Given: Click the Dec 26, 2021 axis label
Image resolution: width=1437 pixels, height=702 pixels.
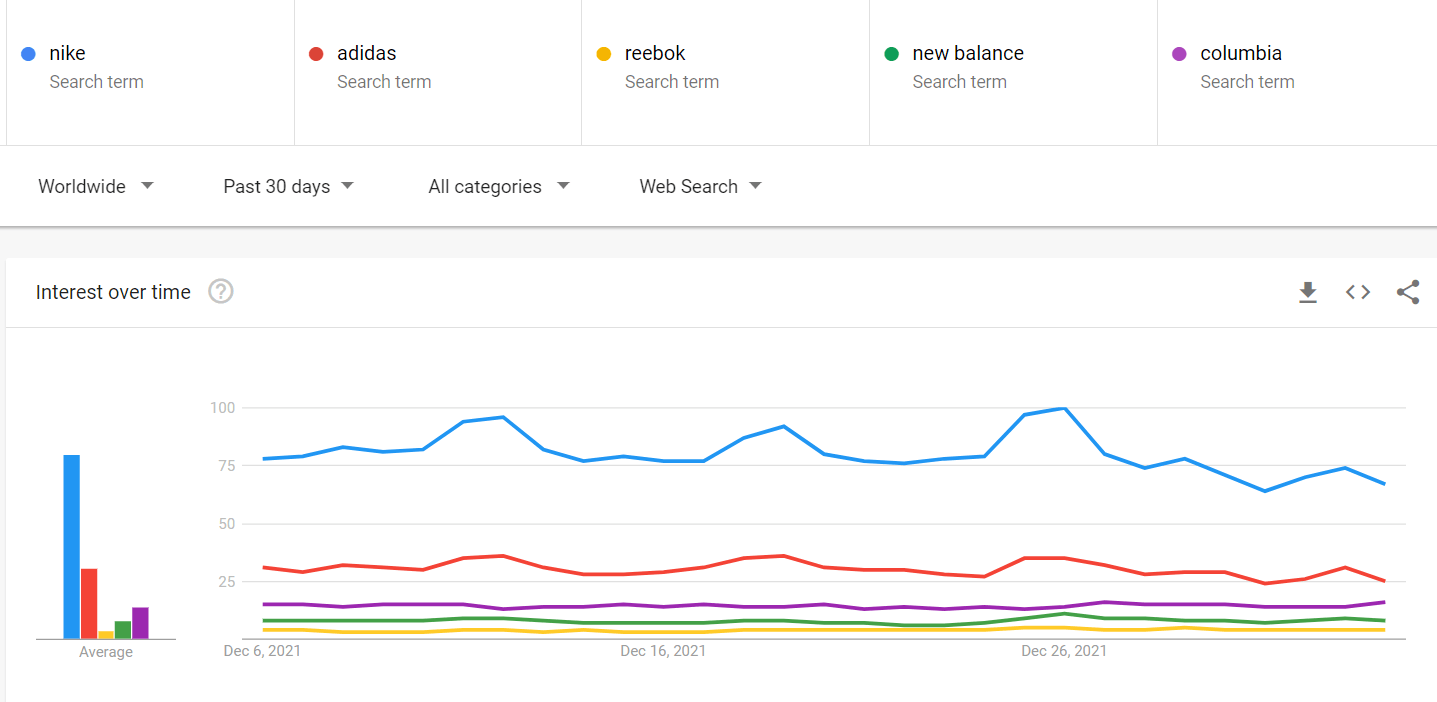Looking at the screenshot, I should click(x=1064, y=651).
